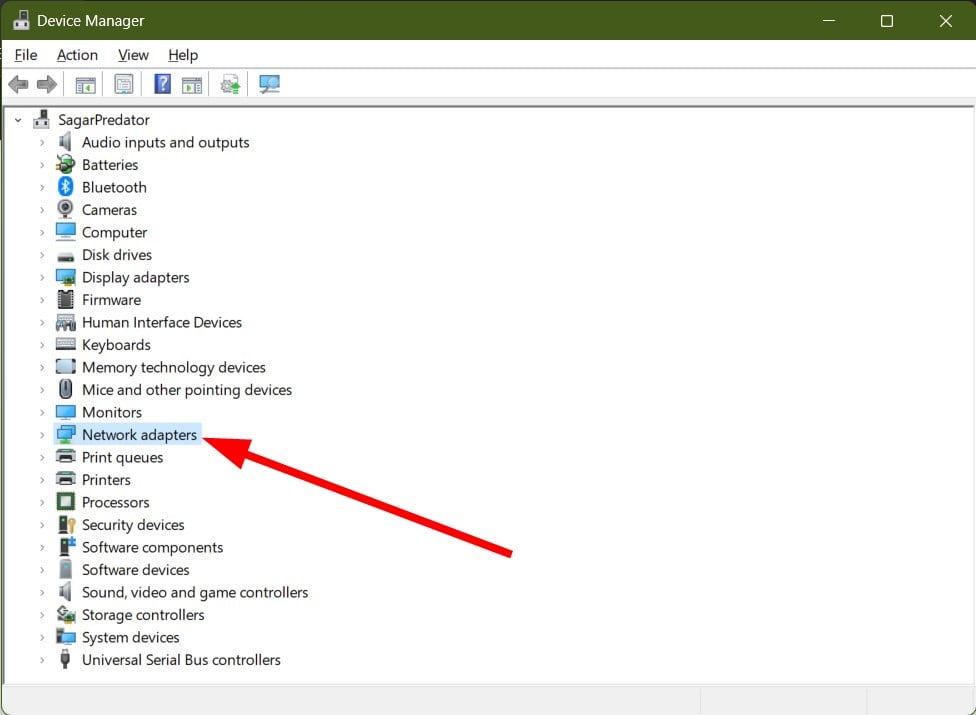Viewport: 976px width, 715px height.
Task: Click the Universal Serial Bus controllers plug icon
Action: tap(65, 659)
